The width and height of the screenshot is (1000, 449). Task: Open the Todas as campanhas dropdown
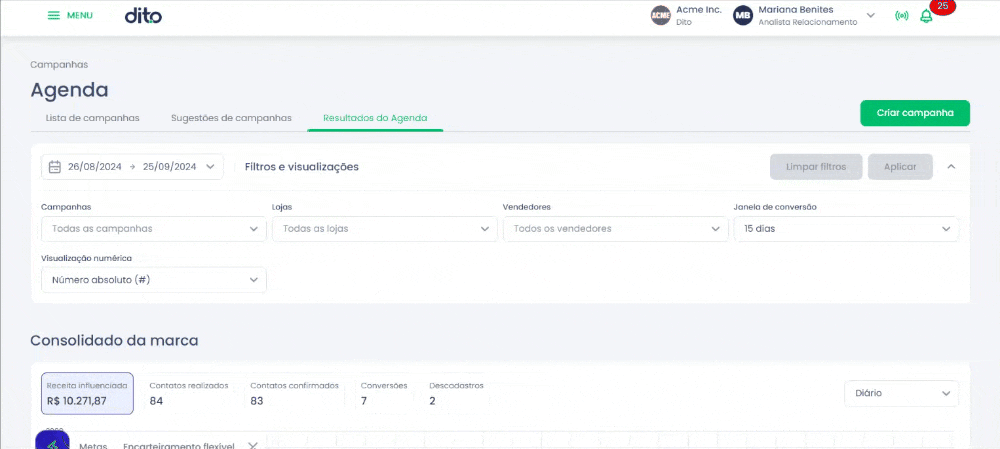(154, 229)
